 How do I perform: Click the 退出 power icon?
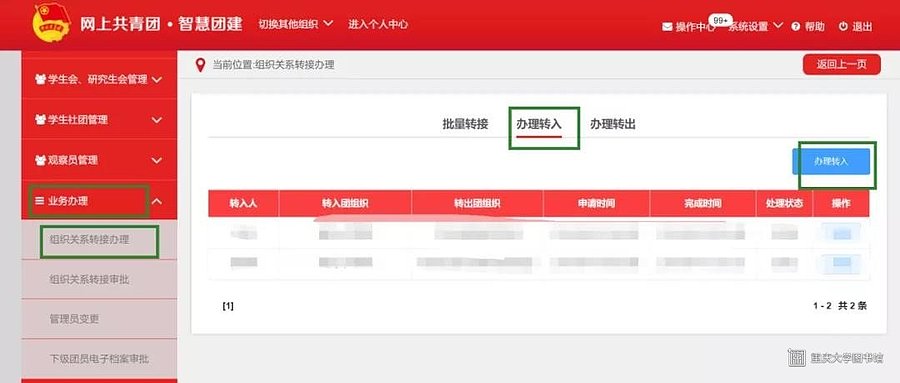pos(843,26)
